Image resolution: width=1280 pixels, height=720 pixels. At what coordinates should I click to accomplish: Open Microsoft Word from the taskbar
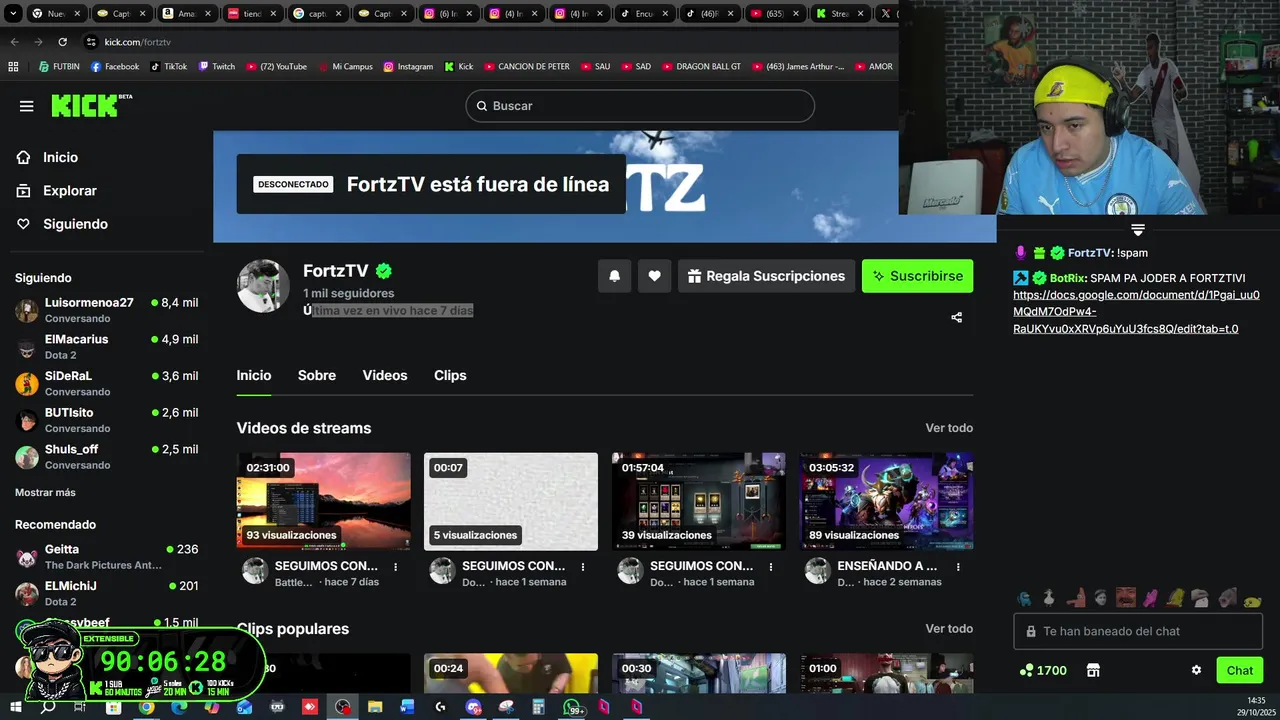408,707
